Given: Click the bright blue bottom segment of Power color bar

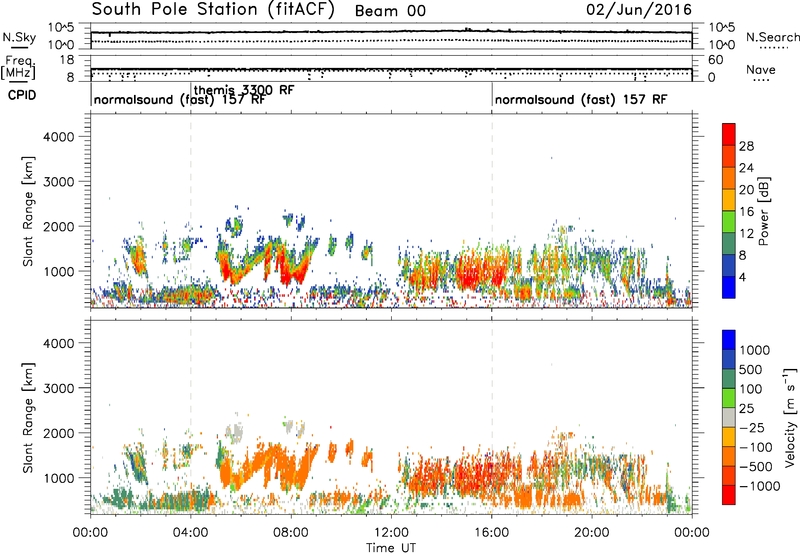Looking at the screenshot, I should click(x=729, y=287).
